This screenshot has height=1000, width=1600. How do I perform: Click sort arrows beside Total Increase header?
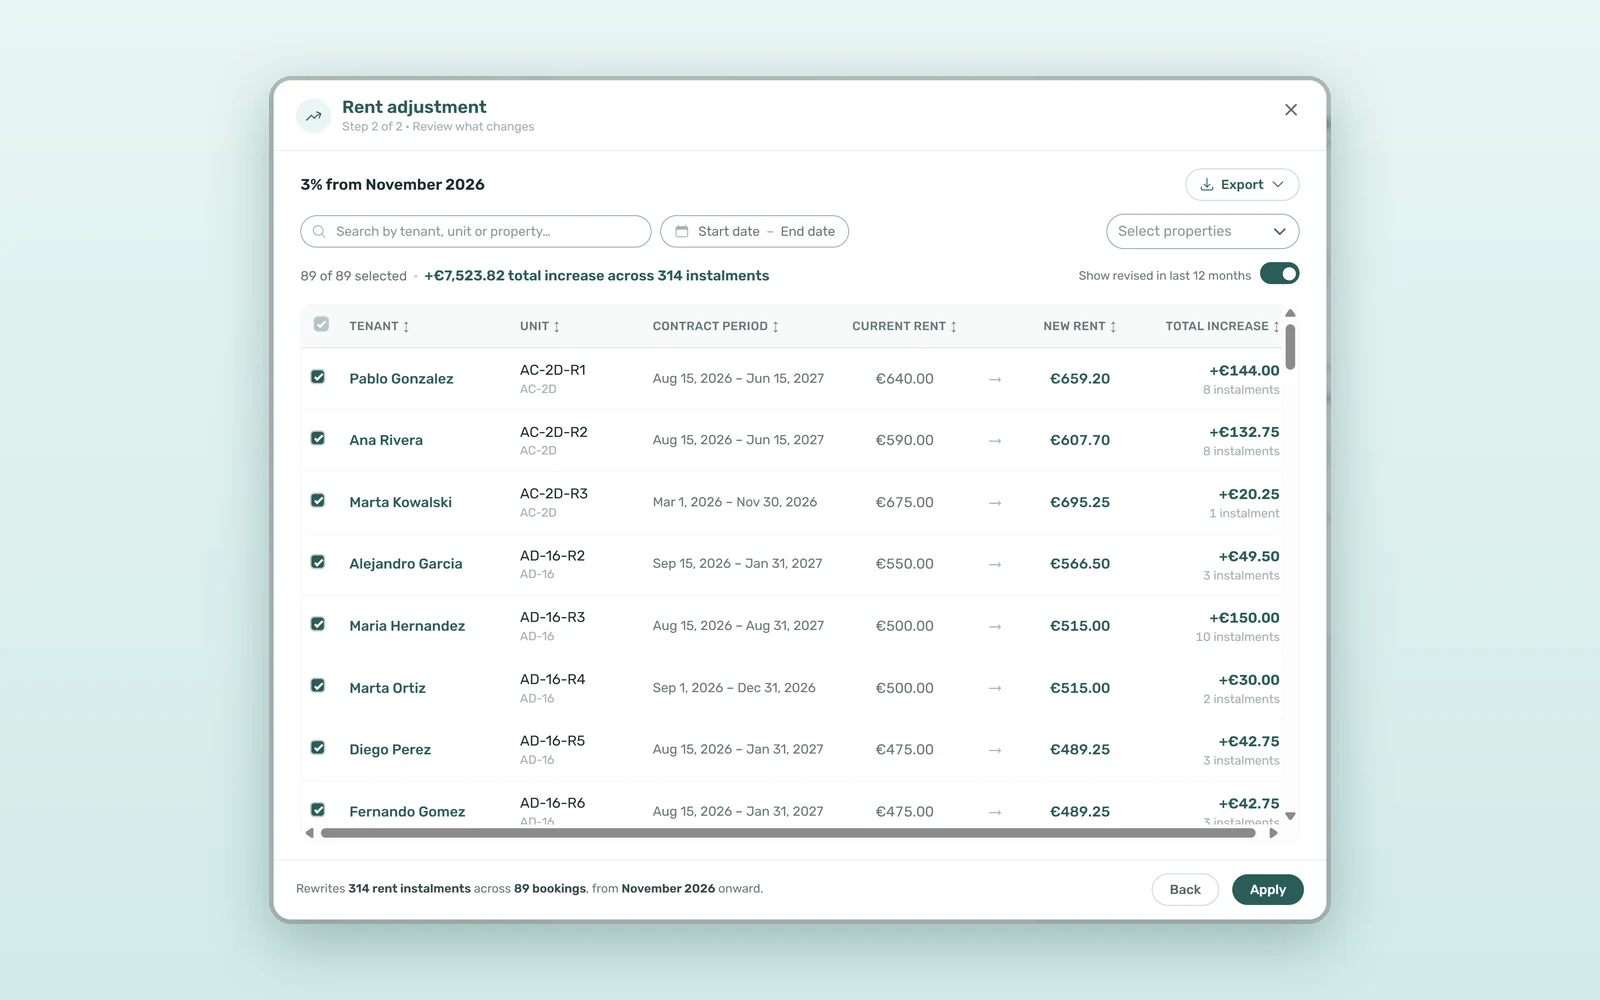click(x=1276, y=327)
